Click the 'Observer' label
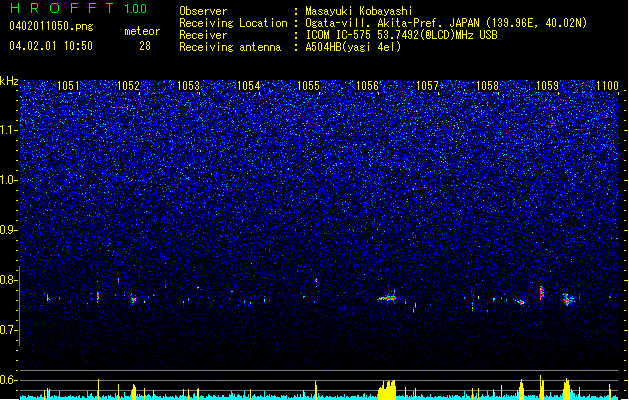The width and height of the screenshot is (629, 400). pos(203,11)
